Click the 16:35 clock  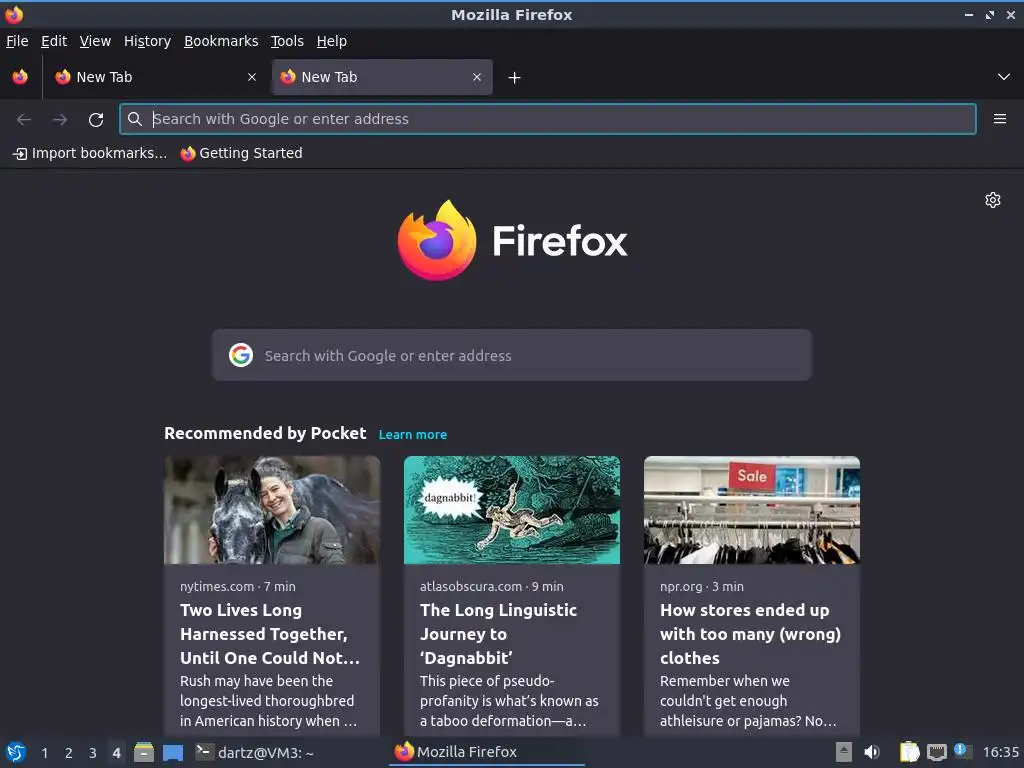coord(1000,752)
